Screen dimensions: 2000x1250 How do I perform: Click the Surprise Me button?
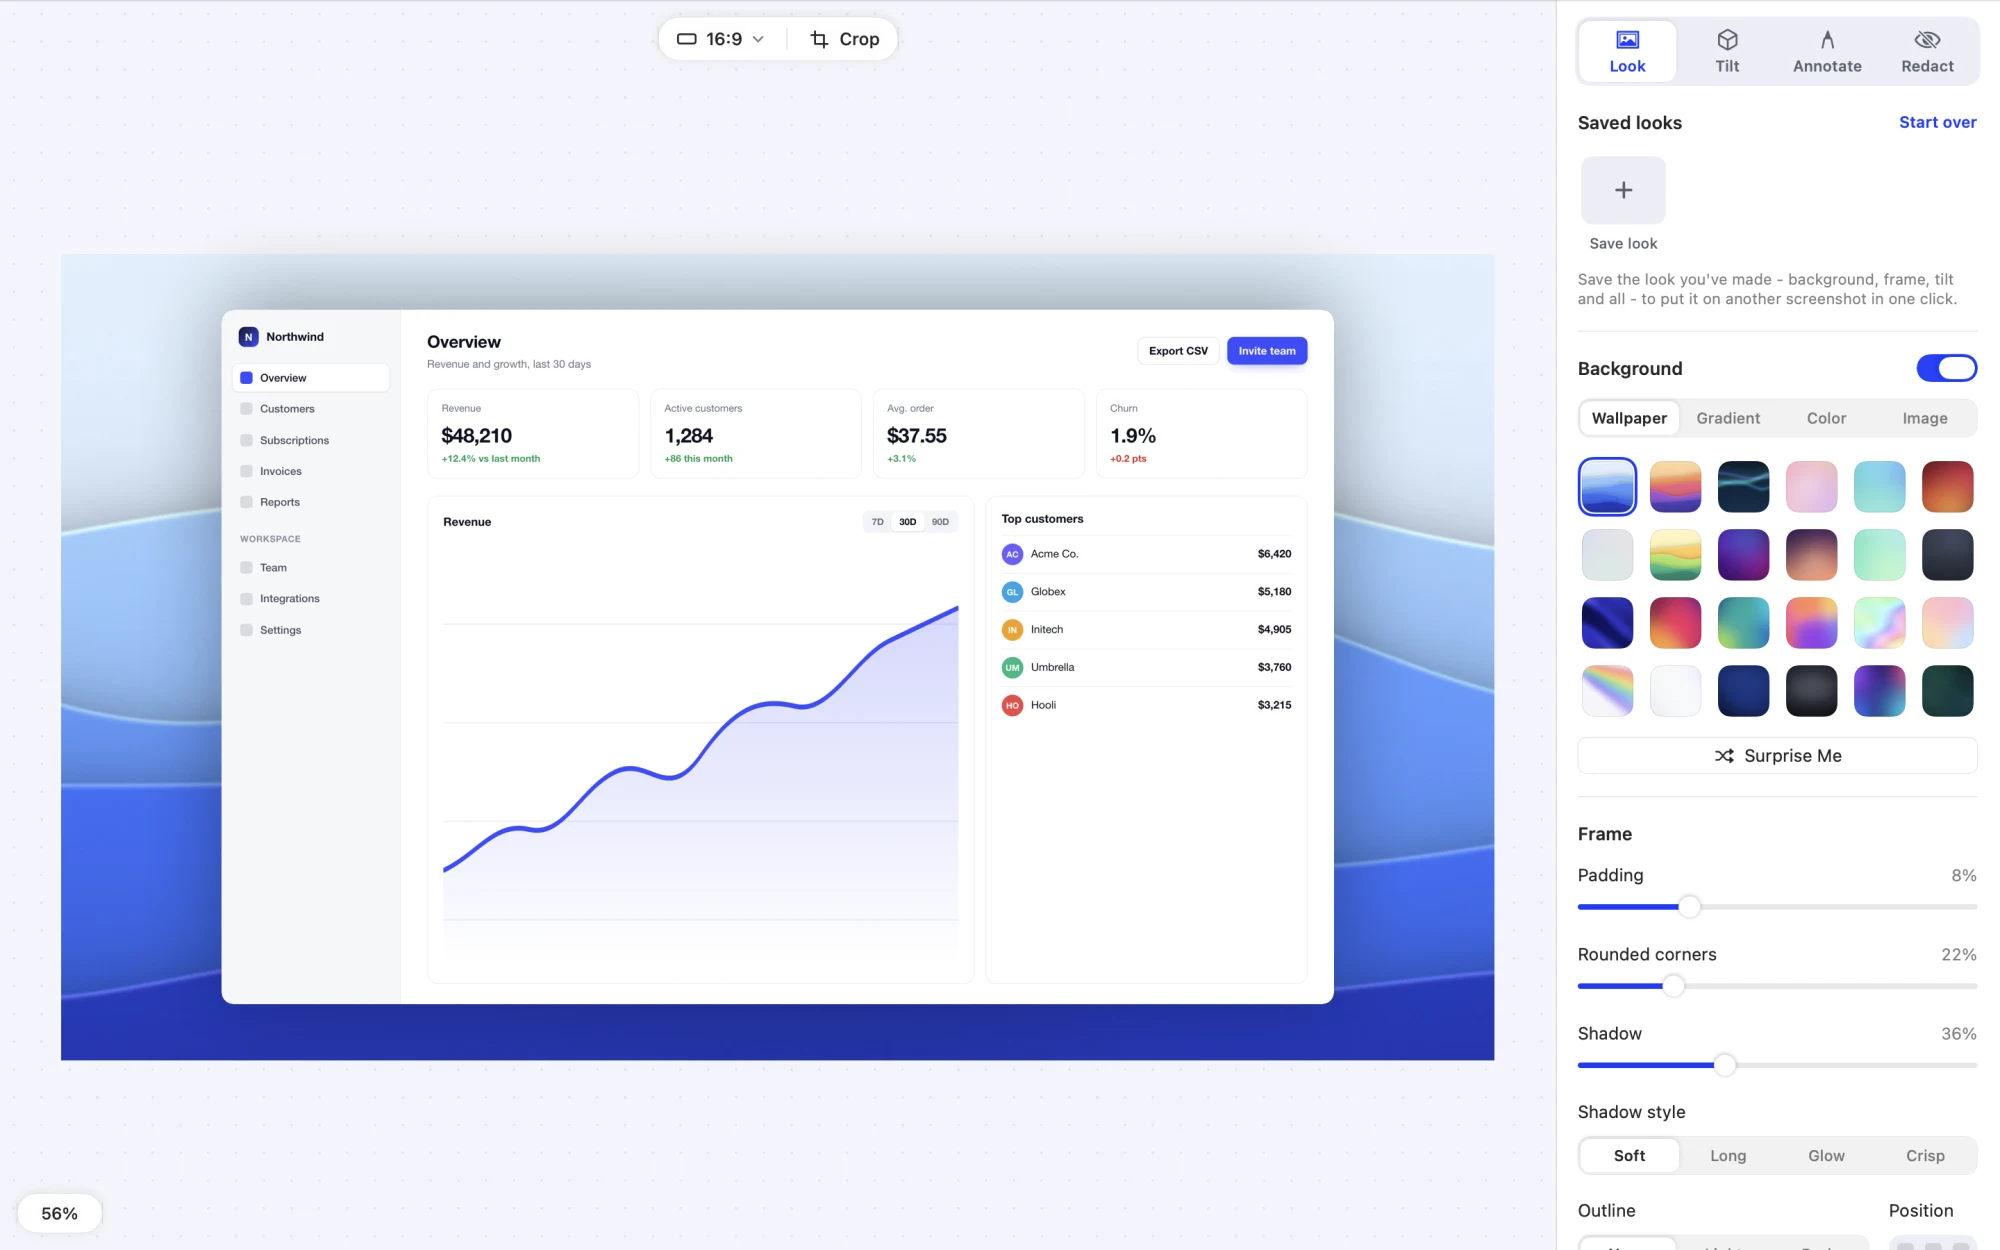(1777, 756)
